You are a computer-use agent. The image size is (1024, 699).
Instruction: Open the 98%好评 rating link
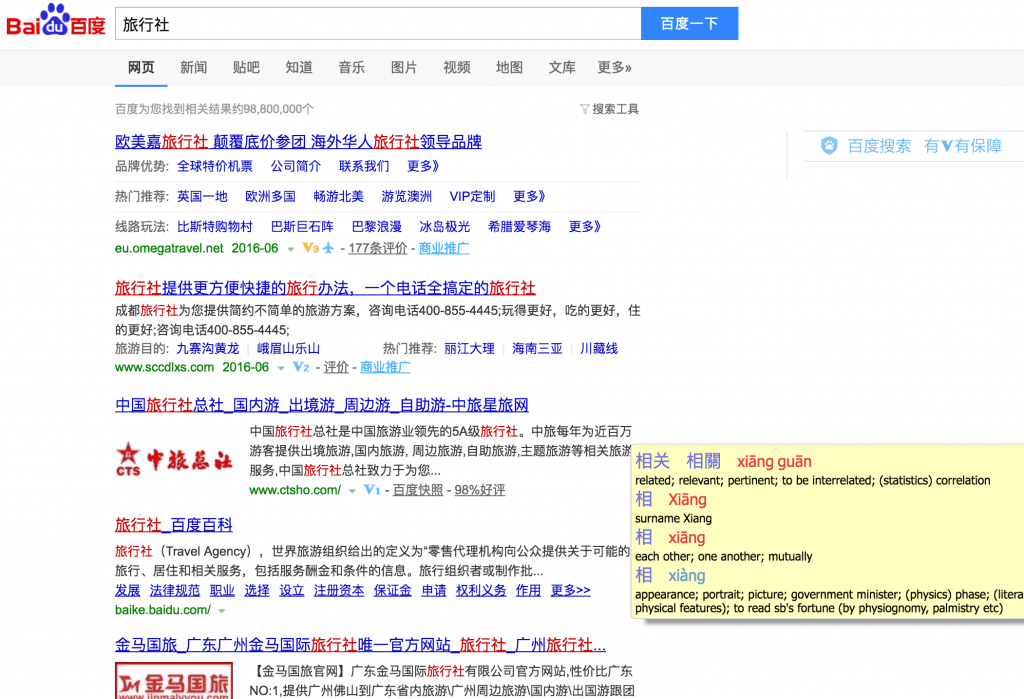tap(480, 490)
